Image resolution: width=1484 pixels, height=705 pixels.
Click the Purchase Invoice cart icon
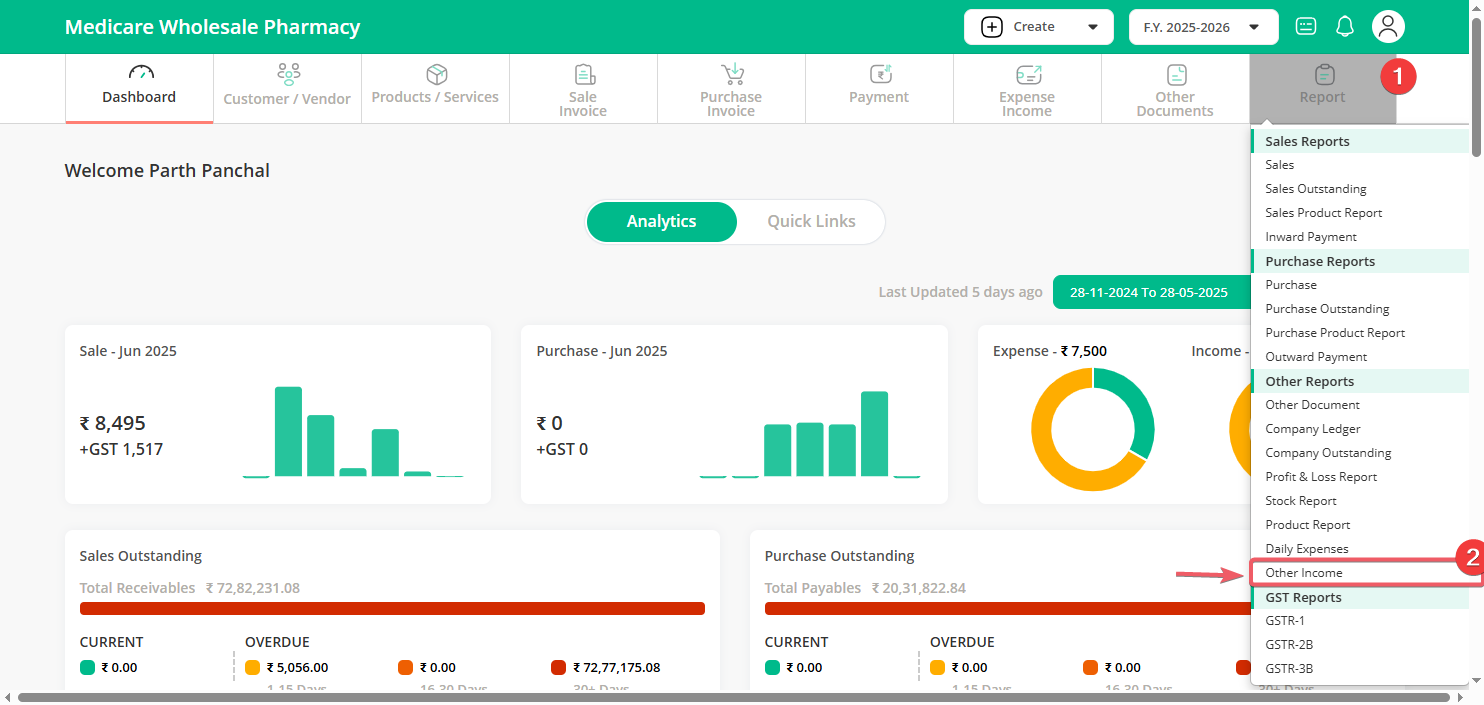732,75
